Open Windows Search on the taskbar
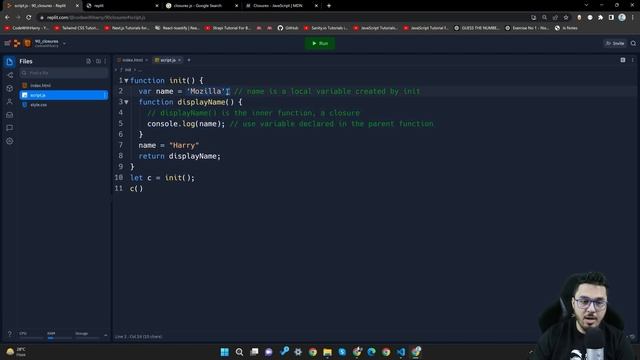The width and height of the screenshot is (640, 360). point(239,352)
